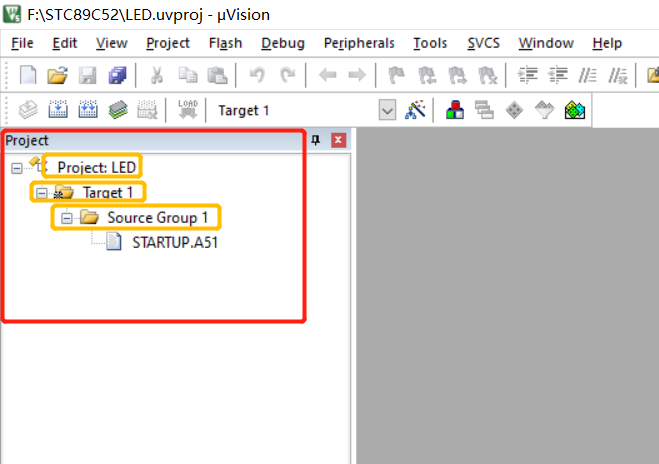Image resolution: width=659 pixels, height=464 pixels.
Task: Redo the last action
Action: tap(288, 76)
